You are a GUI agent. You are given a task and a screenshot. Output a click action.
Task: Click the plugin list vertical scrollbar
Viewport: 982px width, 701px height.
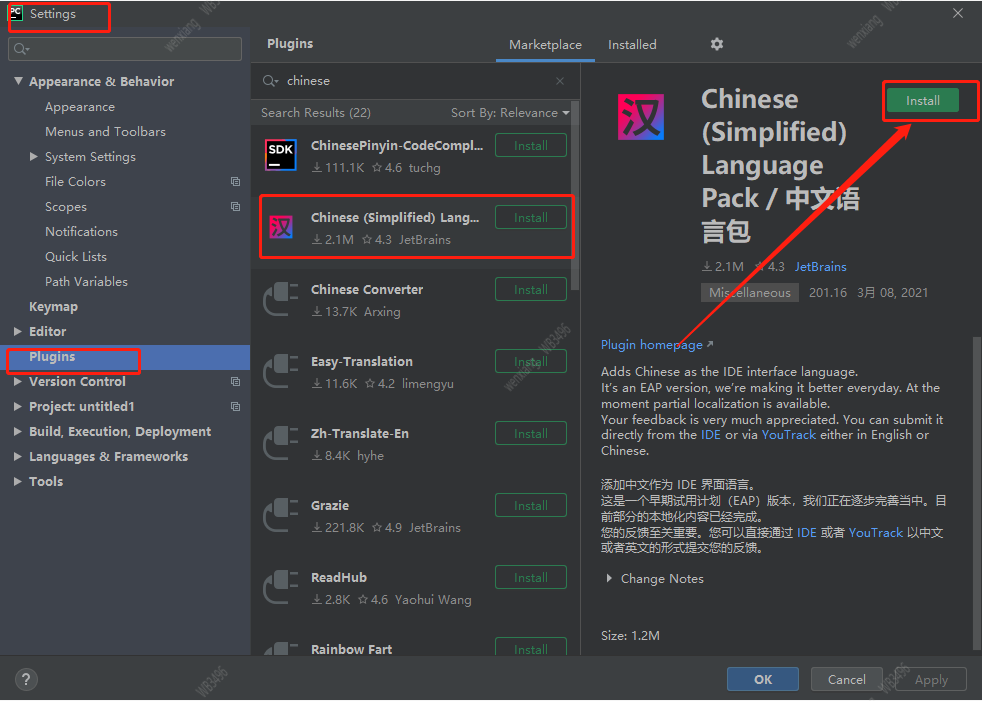575,196
